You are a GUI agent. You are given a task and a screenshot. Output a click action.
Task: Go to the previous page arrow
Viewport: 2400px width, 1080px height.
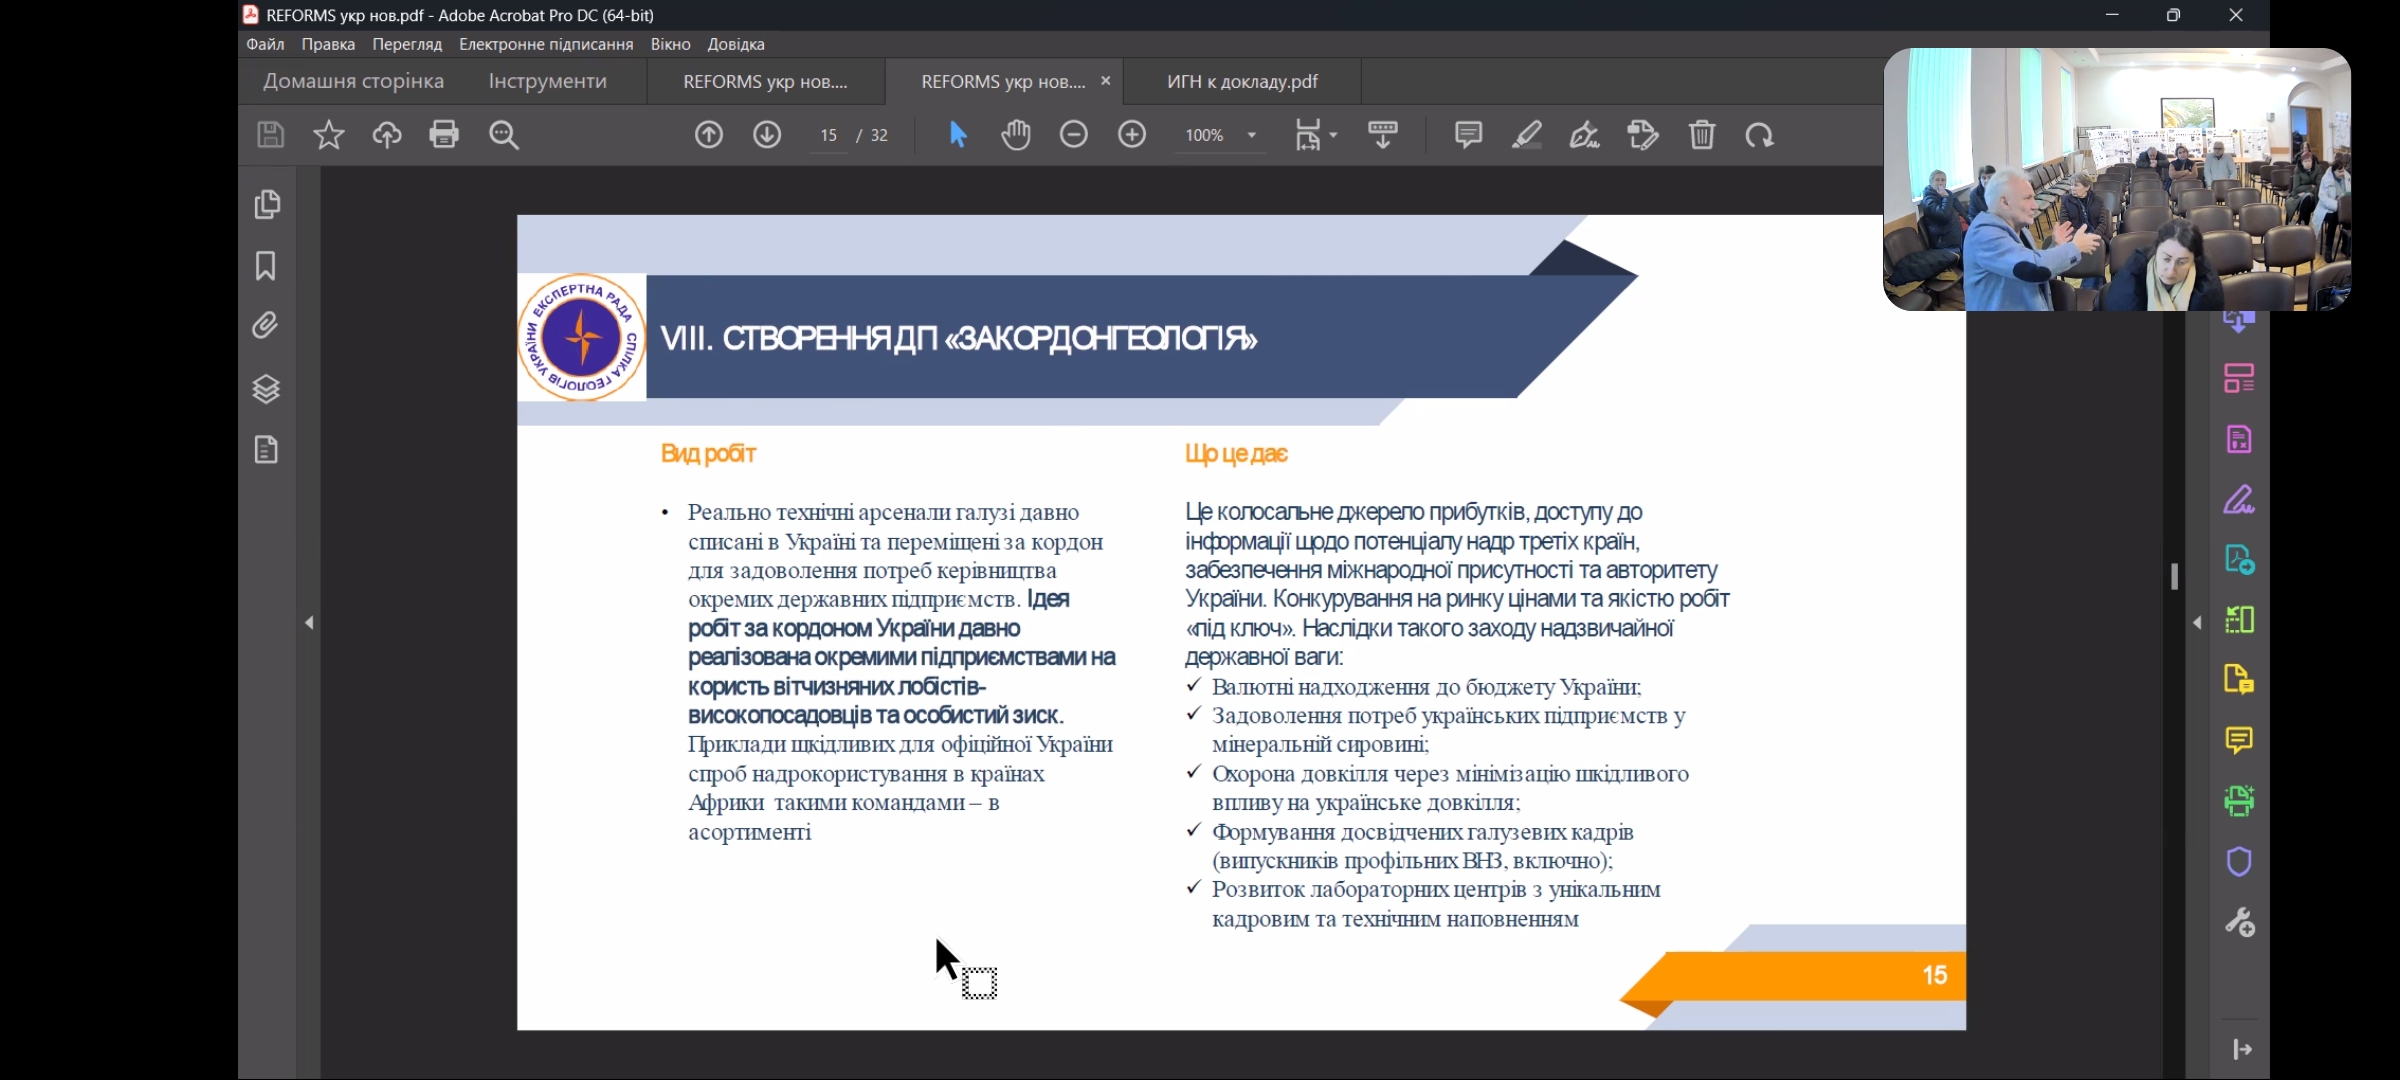[x=709, y=135]
